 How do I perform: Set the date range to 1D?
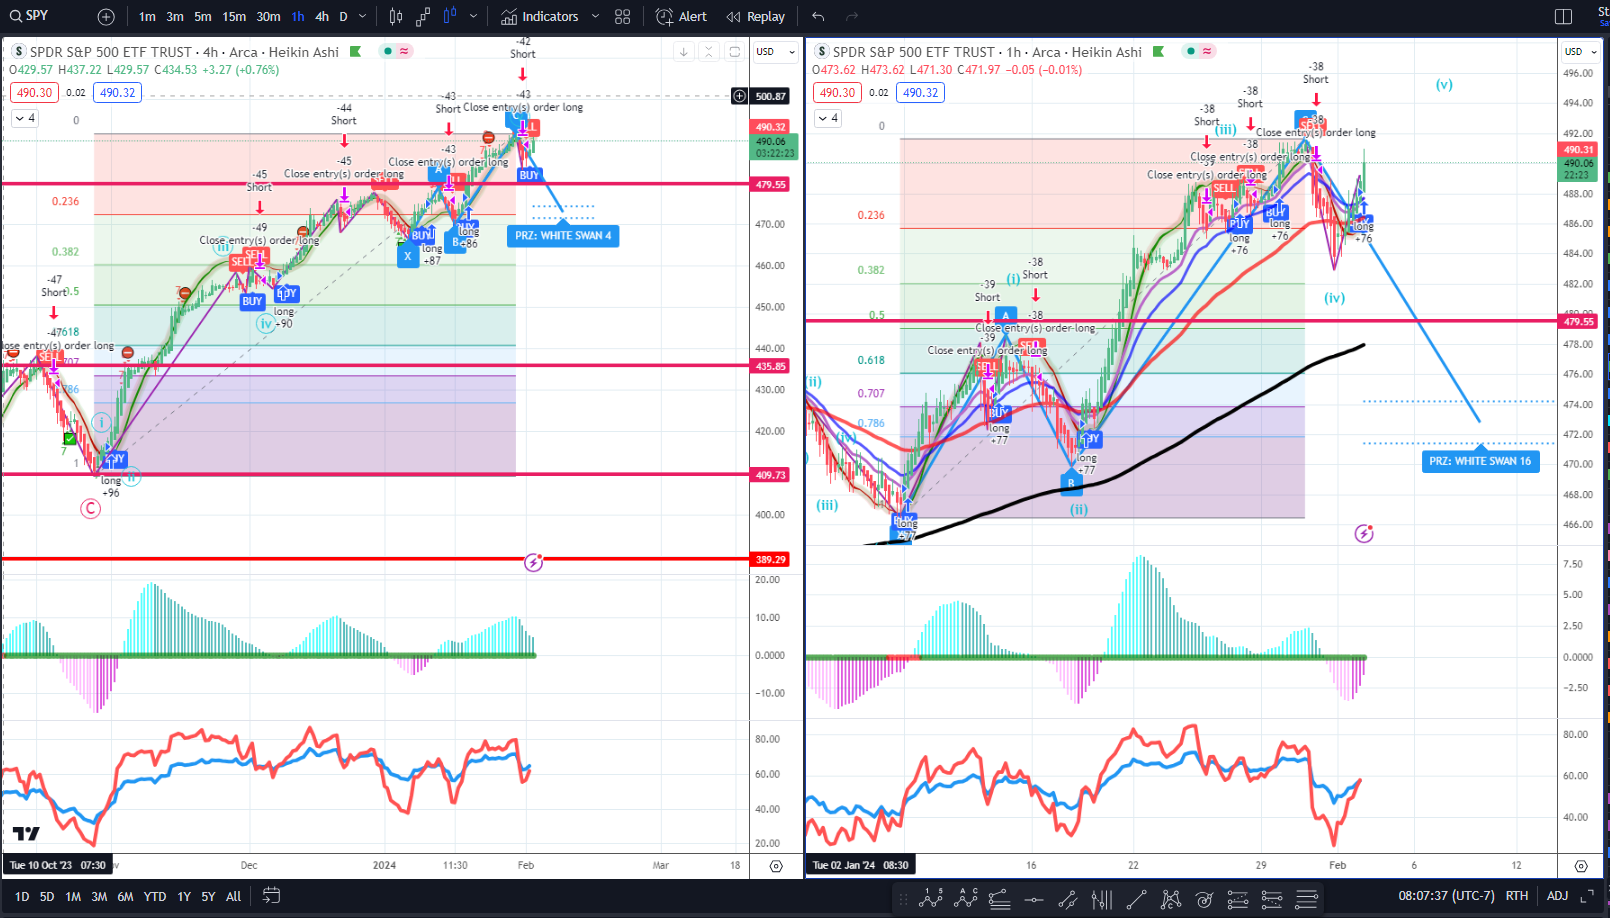click(x=22, y=897)
